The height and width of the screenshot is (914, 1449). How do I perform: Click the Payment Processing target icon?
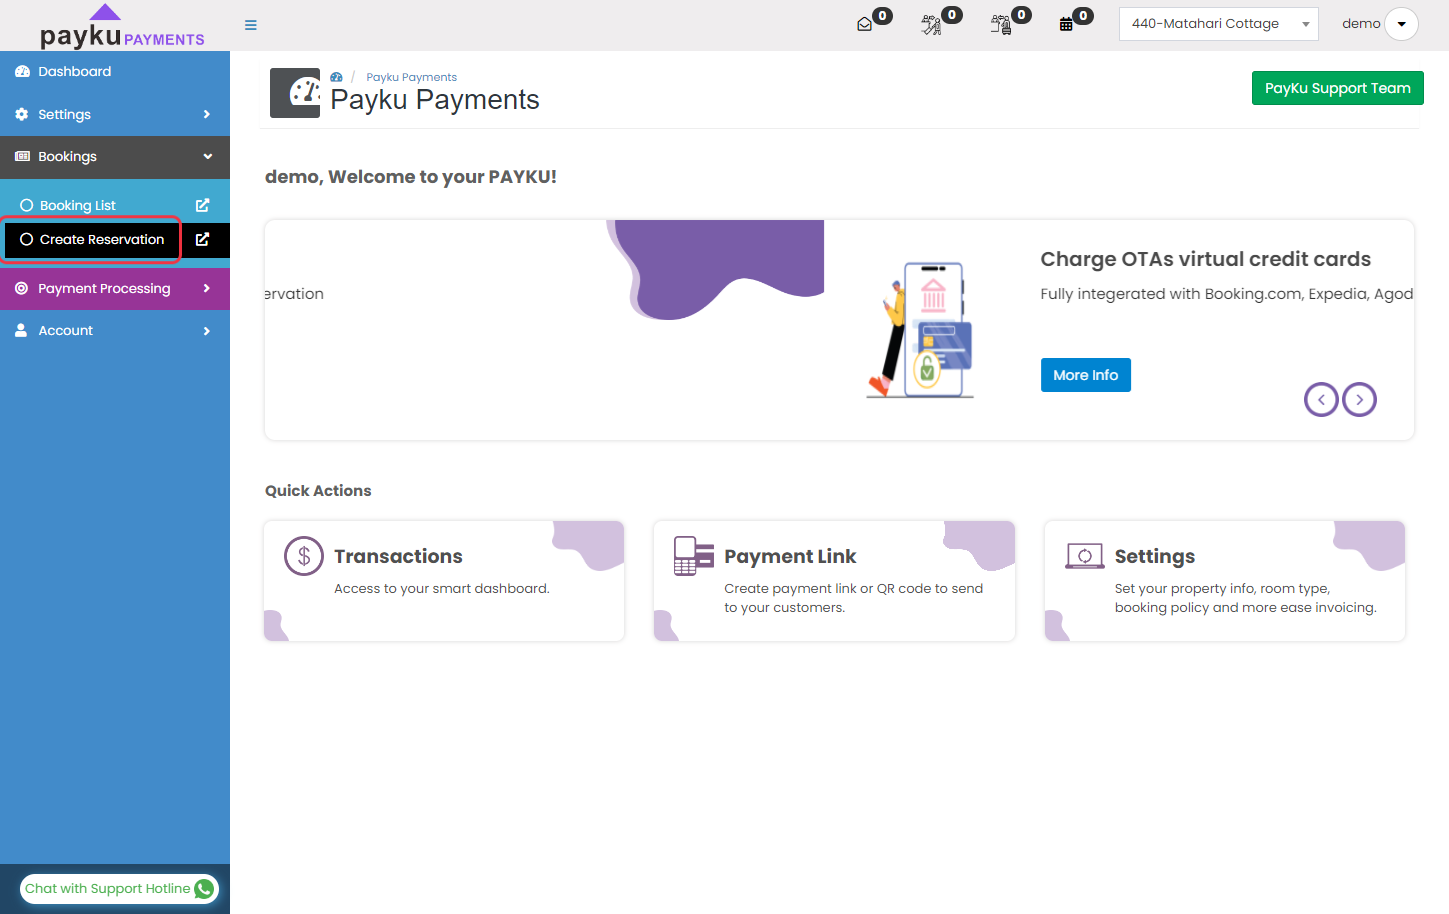22,289
